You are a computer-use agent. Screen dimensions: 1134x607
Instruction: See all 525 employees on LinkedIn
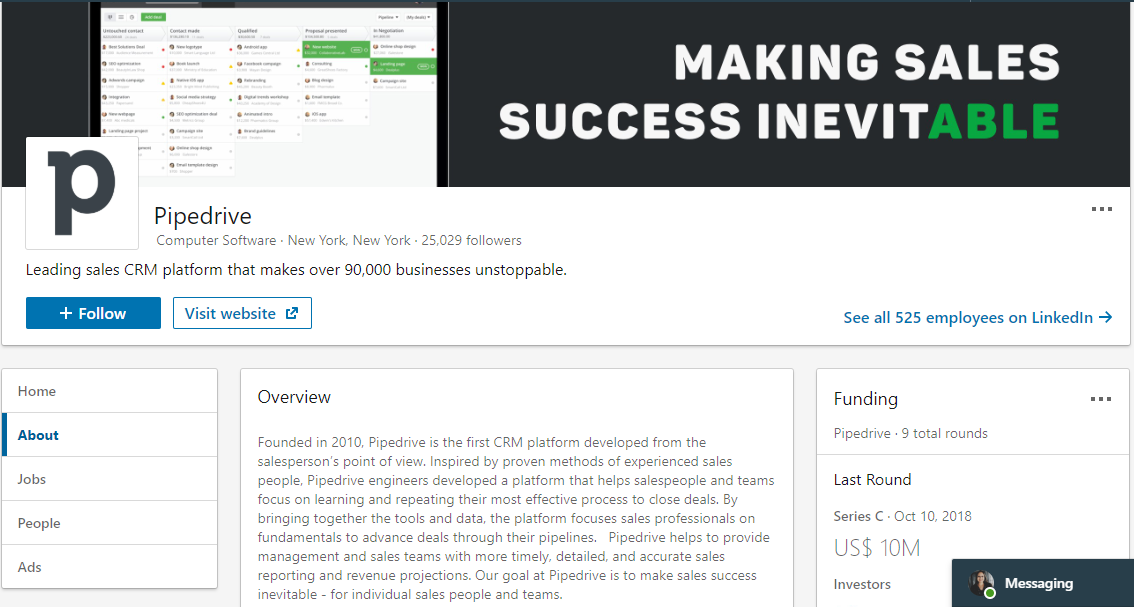[968, 317]
